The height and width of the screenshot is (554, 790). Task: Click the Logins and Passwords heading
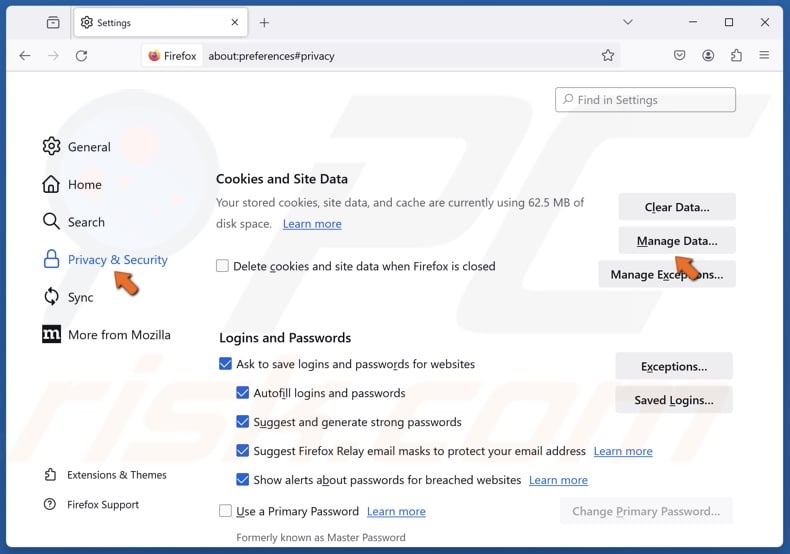[285, 337]
